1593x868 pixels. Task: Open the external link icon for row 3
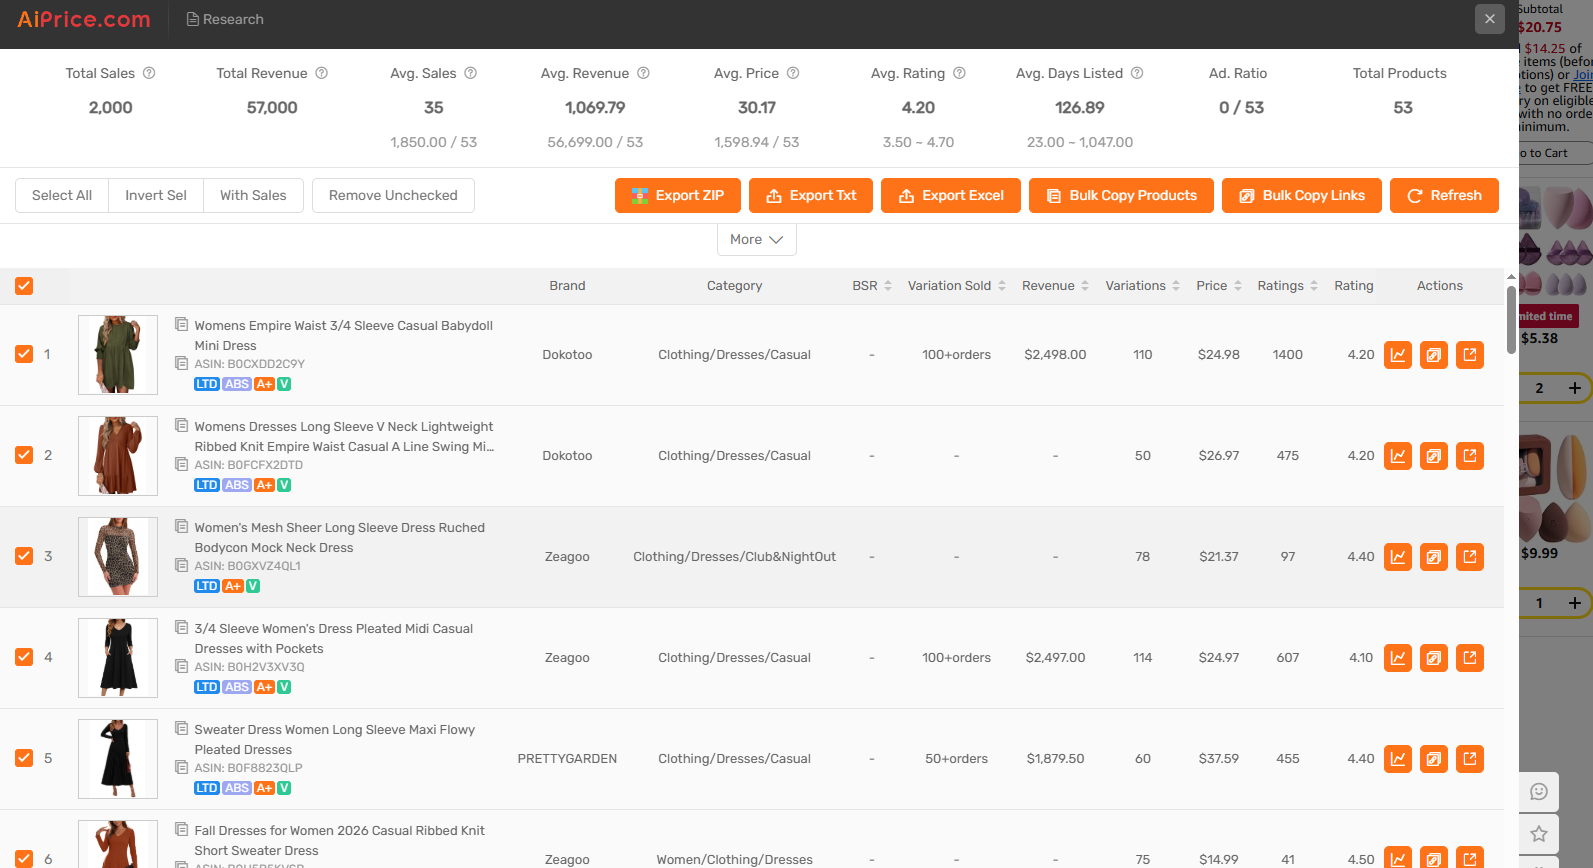[1470, 557]
